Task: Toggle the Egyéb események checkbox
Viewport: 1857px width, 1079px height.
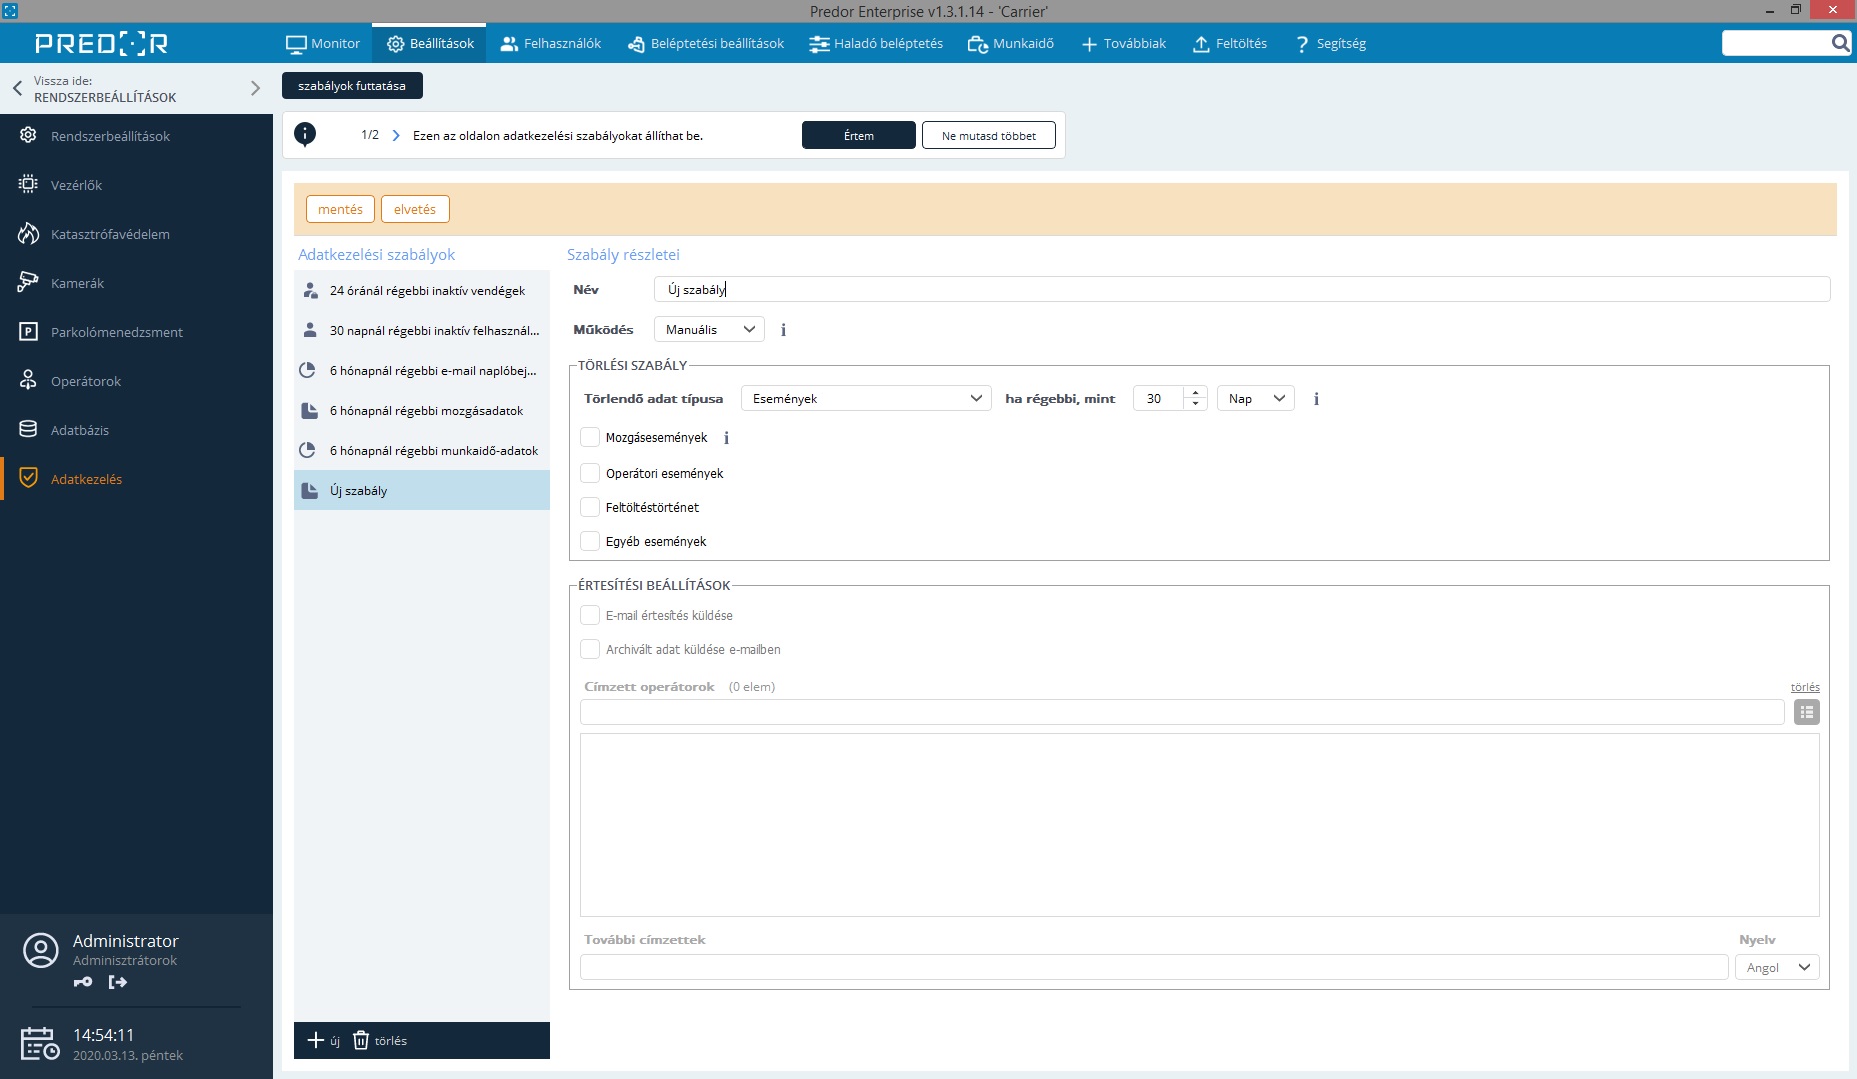Action: click(590, 541)
